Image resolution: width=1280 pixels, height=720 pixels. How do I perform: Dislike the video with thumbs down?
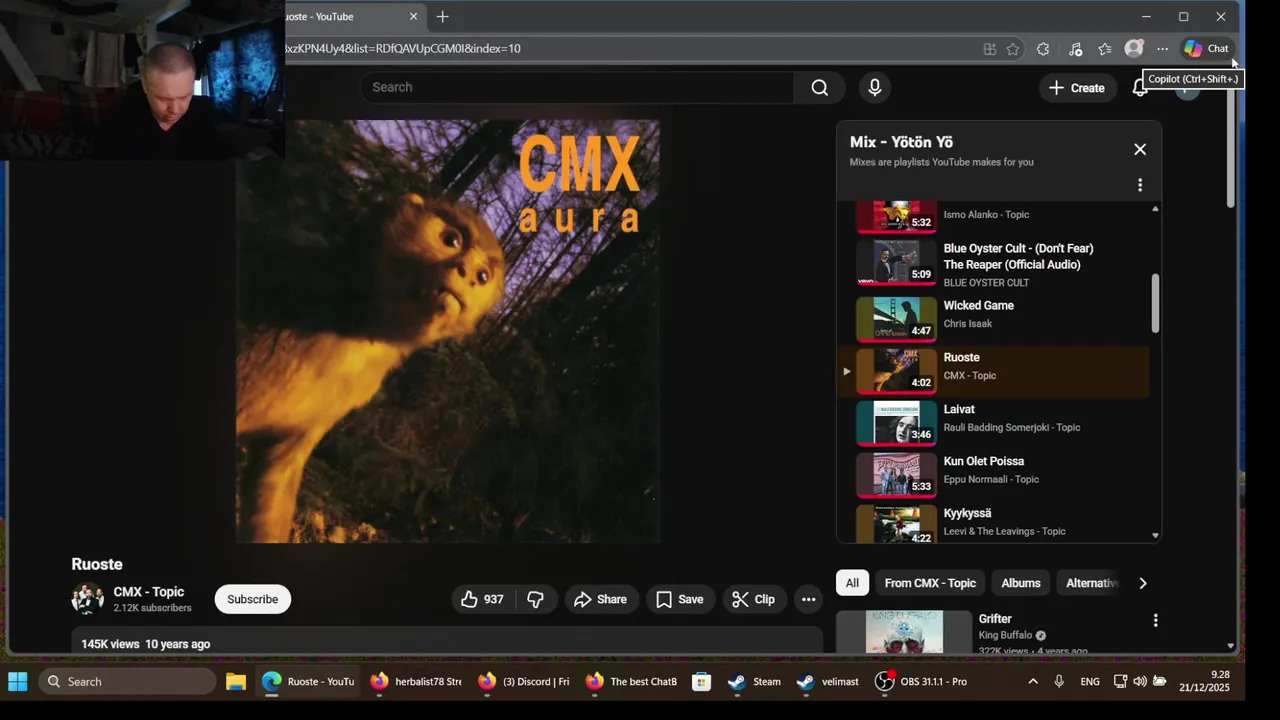(x=536, y=599)
